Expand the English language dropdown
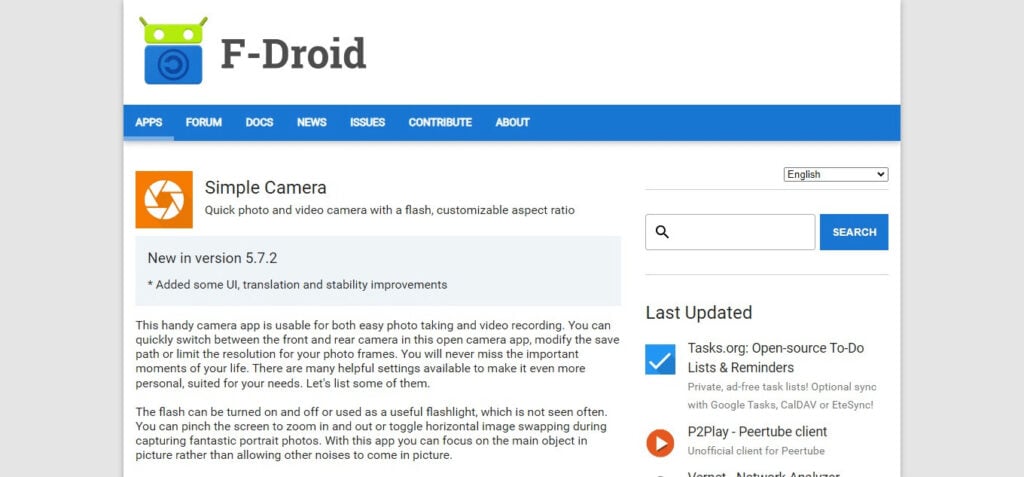 tap(836, 174)
